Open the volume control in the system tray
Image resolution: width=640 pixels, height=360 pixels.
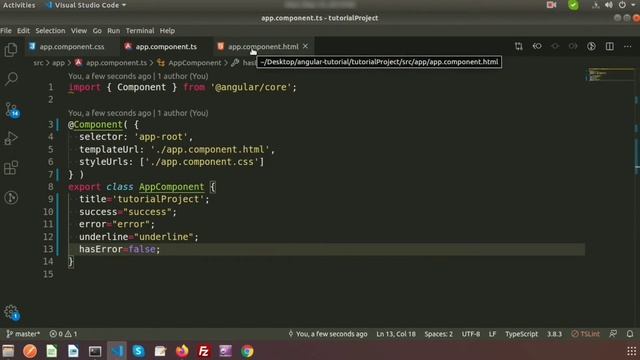coord(609,5)
